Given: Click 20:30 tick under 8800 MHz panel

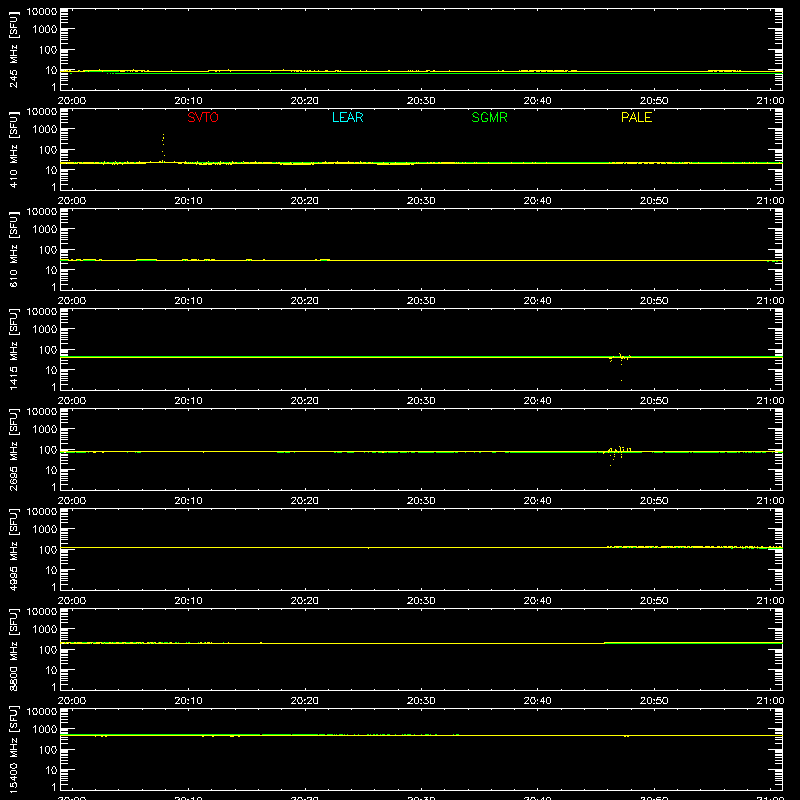Looking at the screenshot, I should coord(421,701).
